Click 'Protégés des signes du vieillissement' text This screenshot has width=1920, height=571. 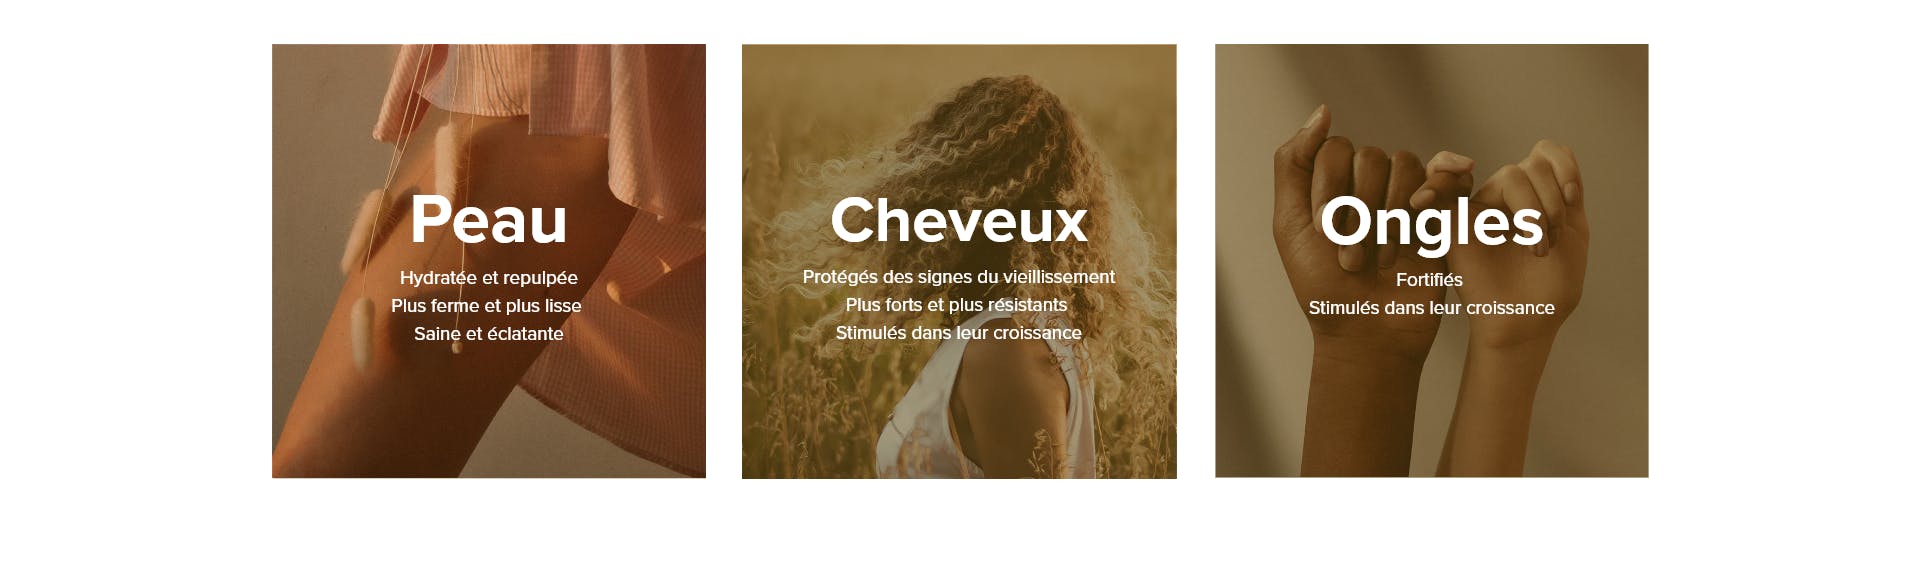pos(958,277)
